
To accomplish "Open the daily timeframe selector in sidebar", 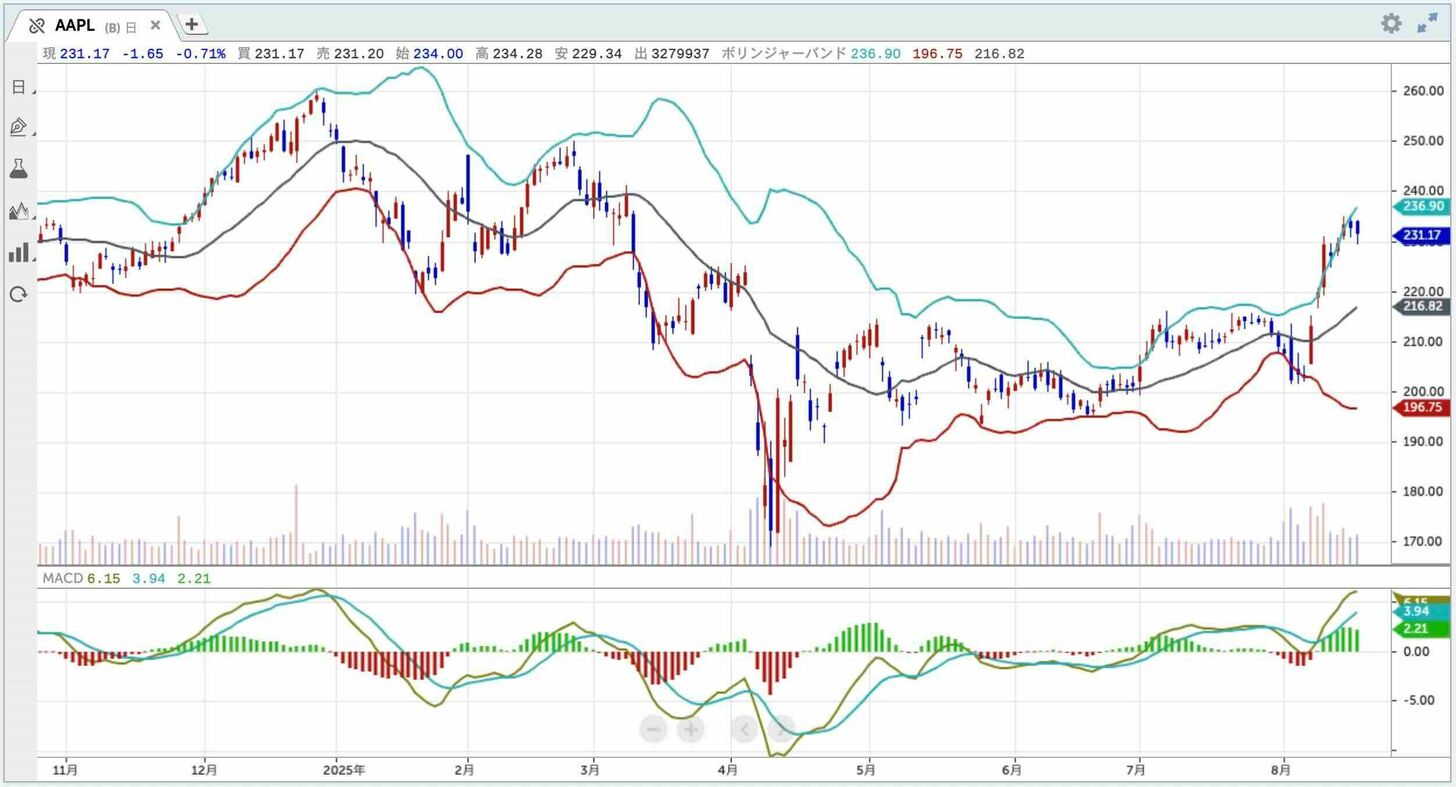I will (x=18, y=87).
